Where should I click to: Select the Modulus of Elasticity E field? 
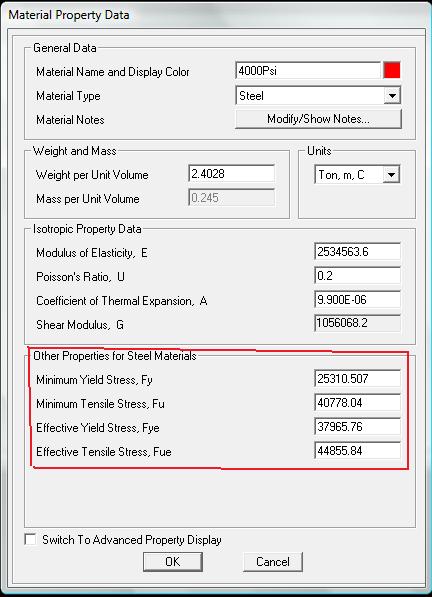357,252
